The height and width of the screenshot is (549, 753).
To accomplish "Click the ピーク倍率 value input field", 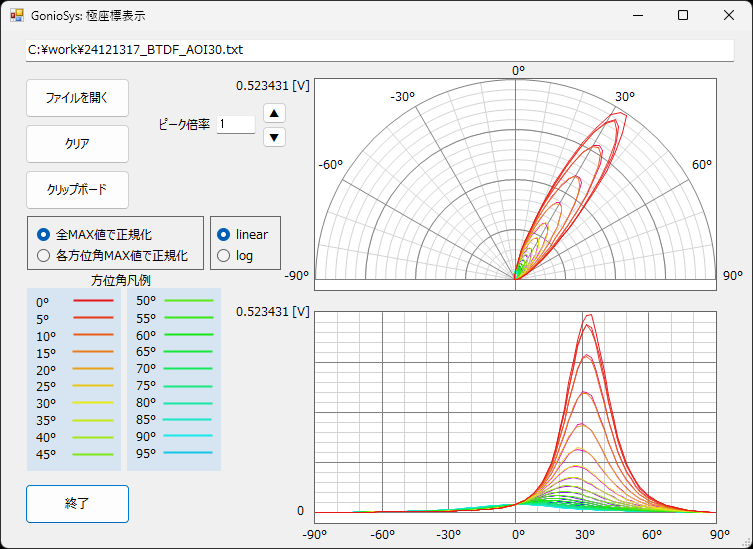I will (x=235, y=125).
